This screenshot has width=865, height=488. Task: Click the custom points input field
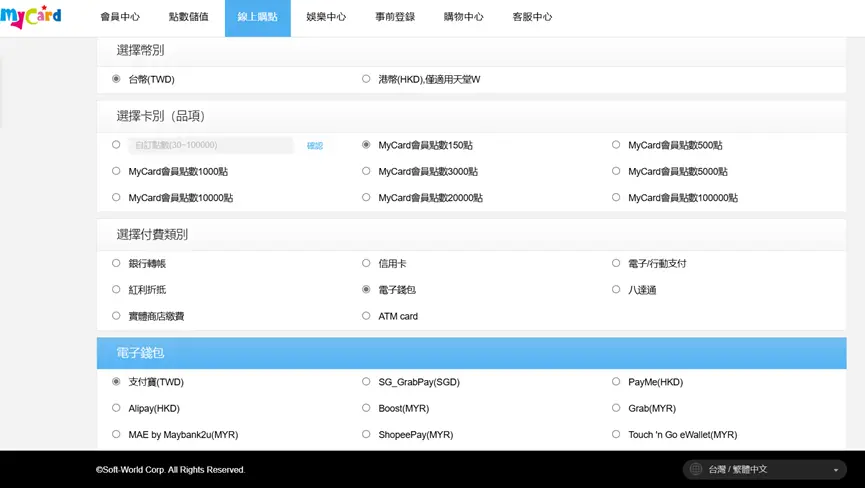pyautogui.click(x=210, y=146)
